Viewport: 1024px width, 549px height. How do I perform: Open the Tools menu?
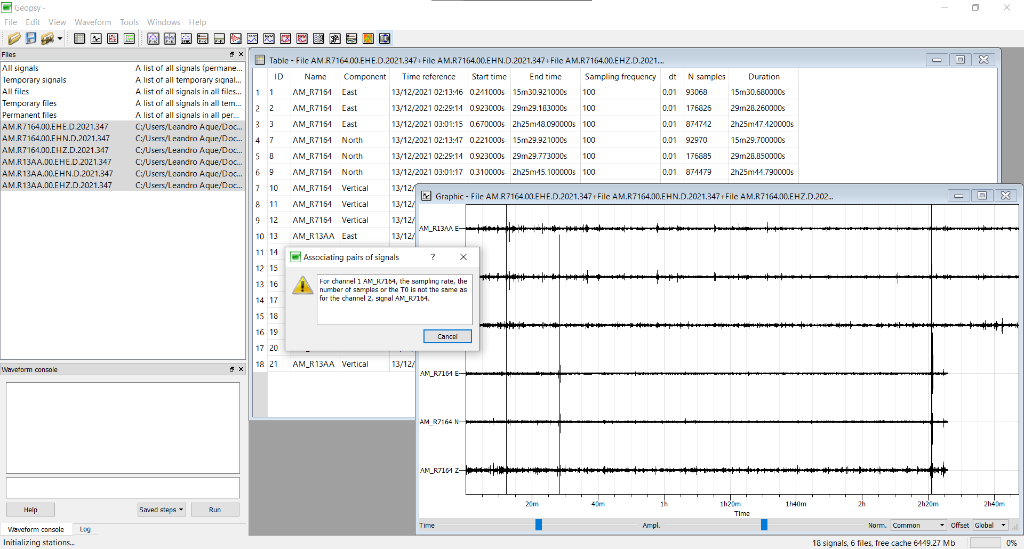click(x=129, y=21)
